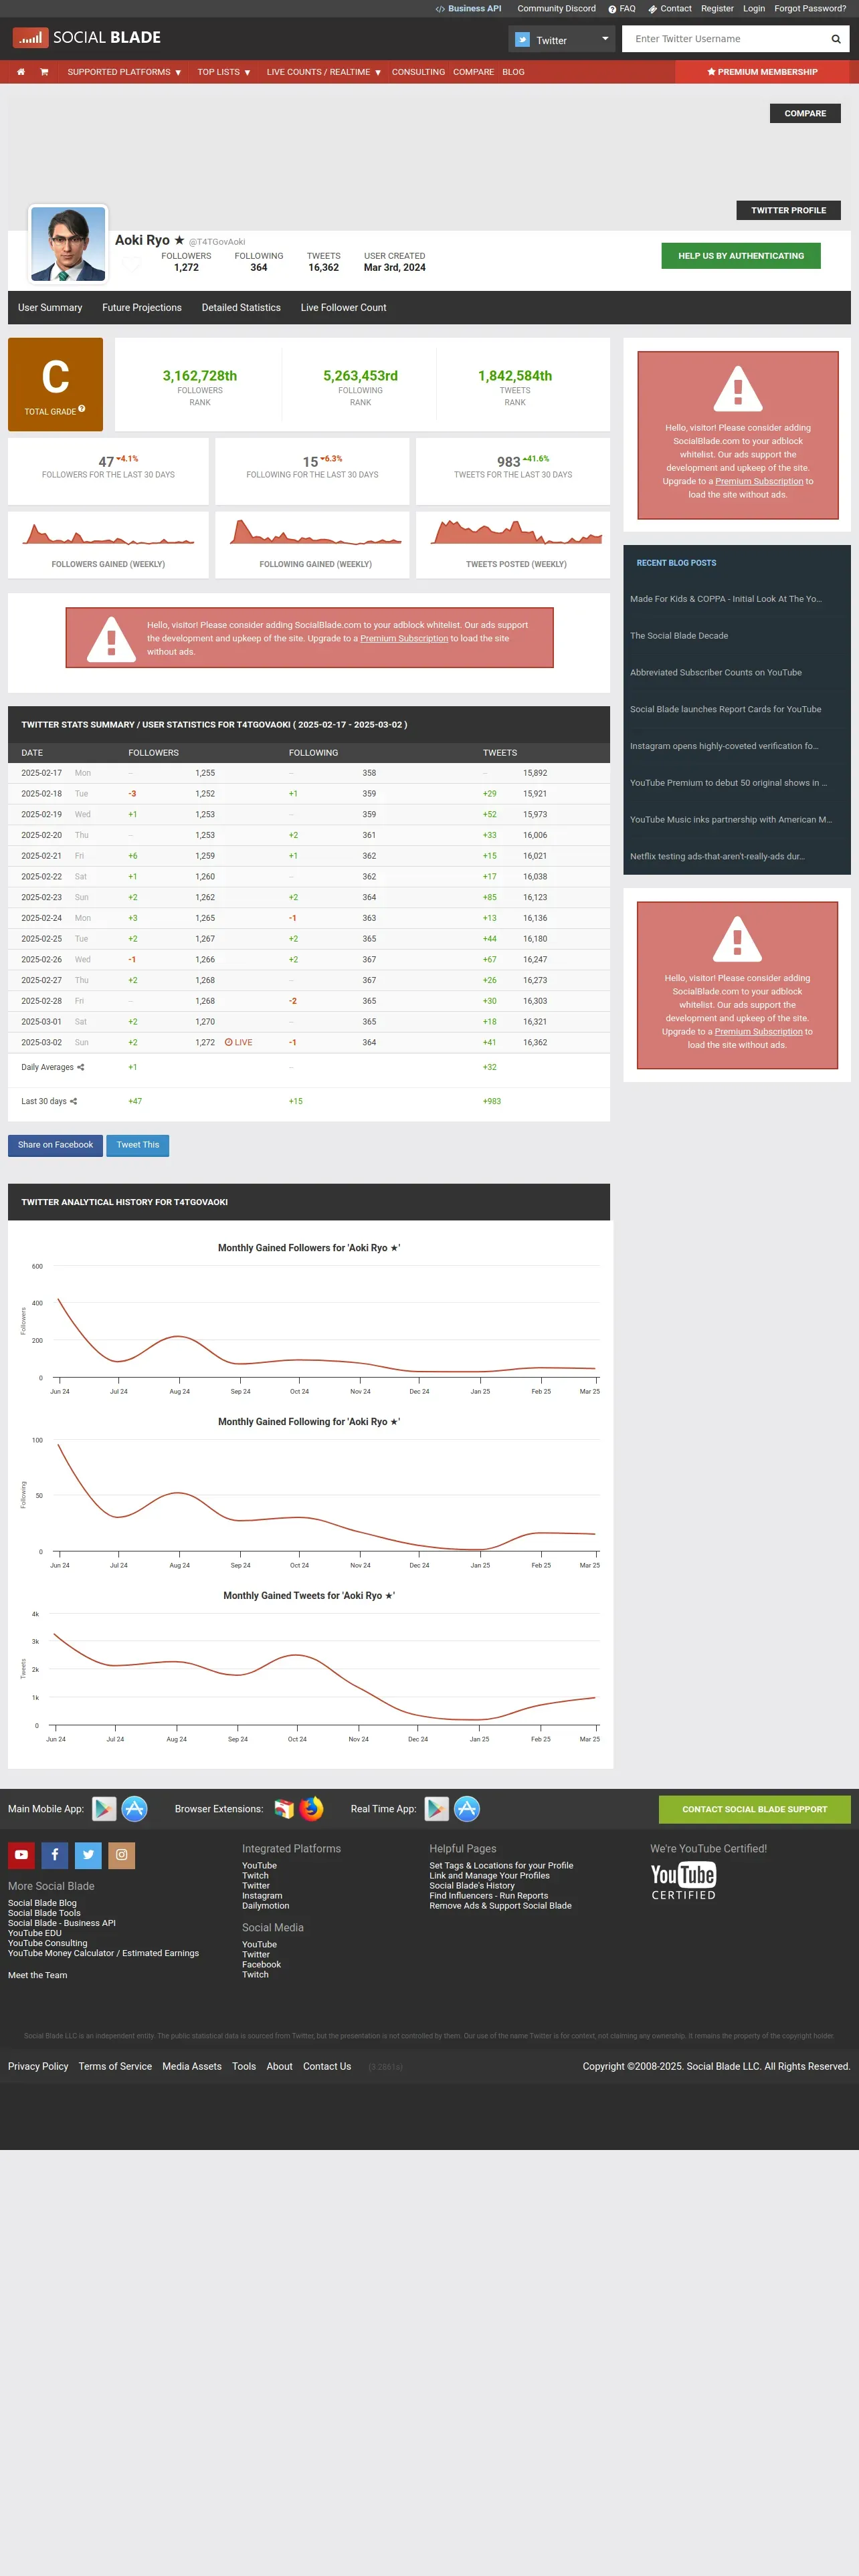Image resolution: width=859 pixels, height=2576 pixels.
Task: Open the shopping cart icon
Action: point(44,72)
